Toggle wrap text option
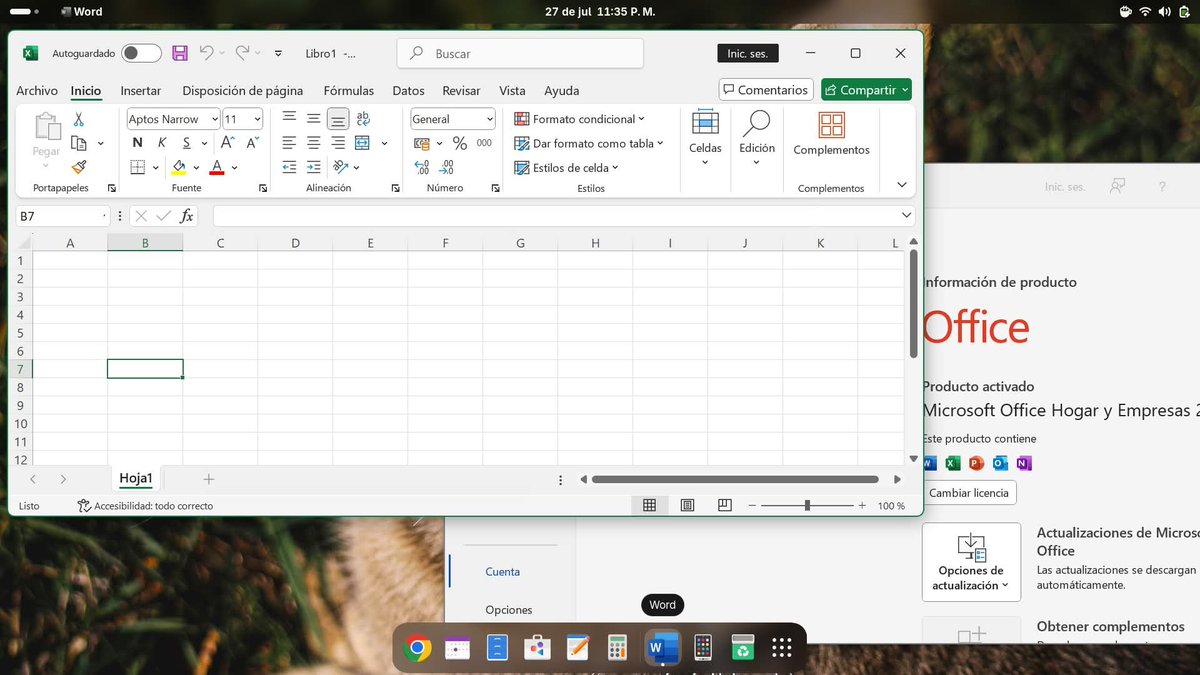The height and width of the screenshot is (675, 1200). (363, 119)
